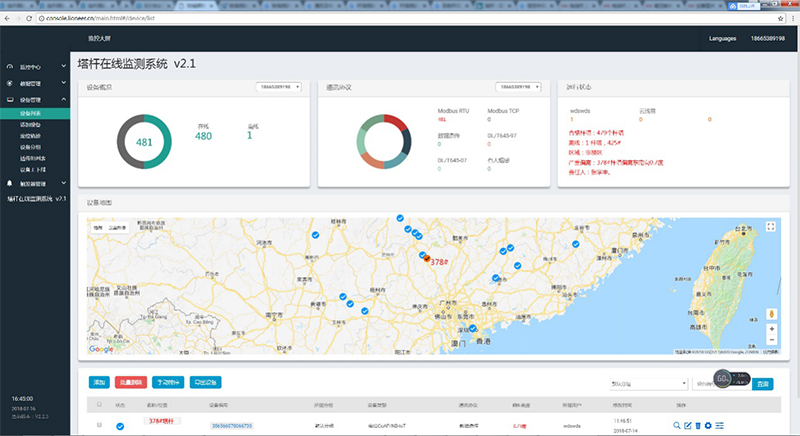Click the trash delete icon in device row
This screenshot has width=800, height=436.
click(x=698, y=426)
